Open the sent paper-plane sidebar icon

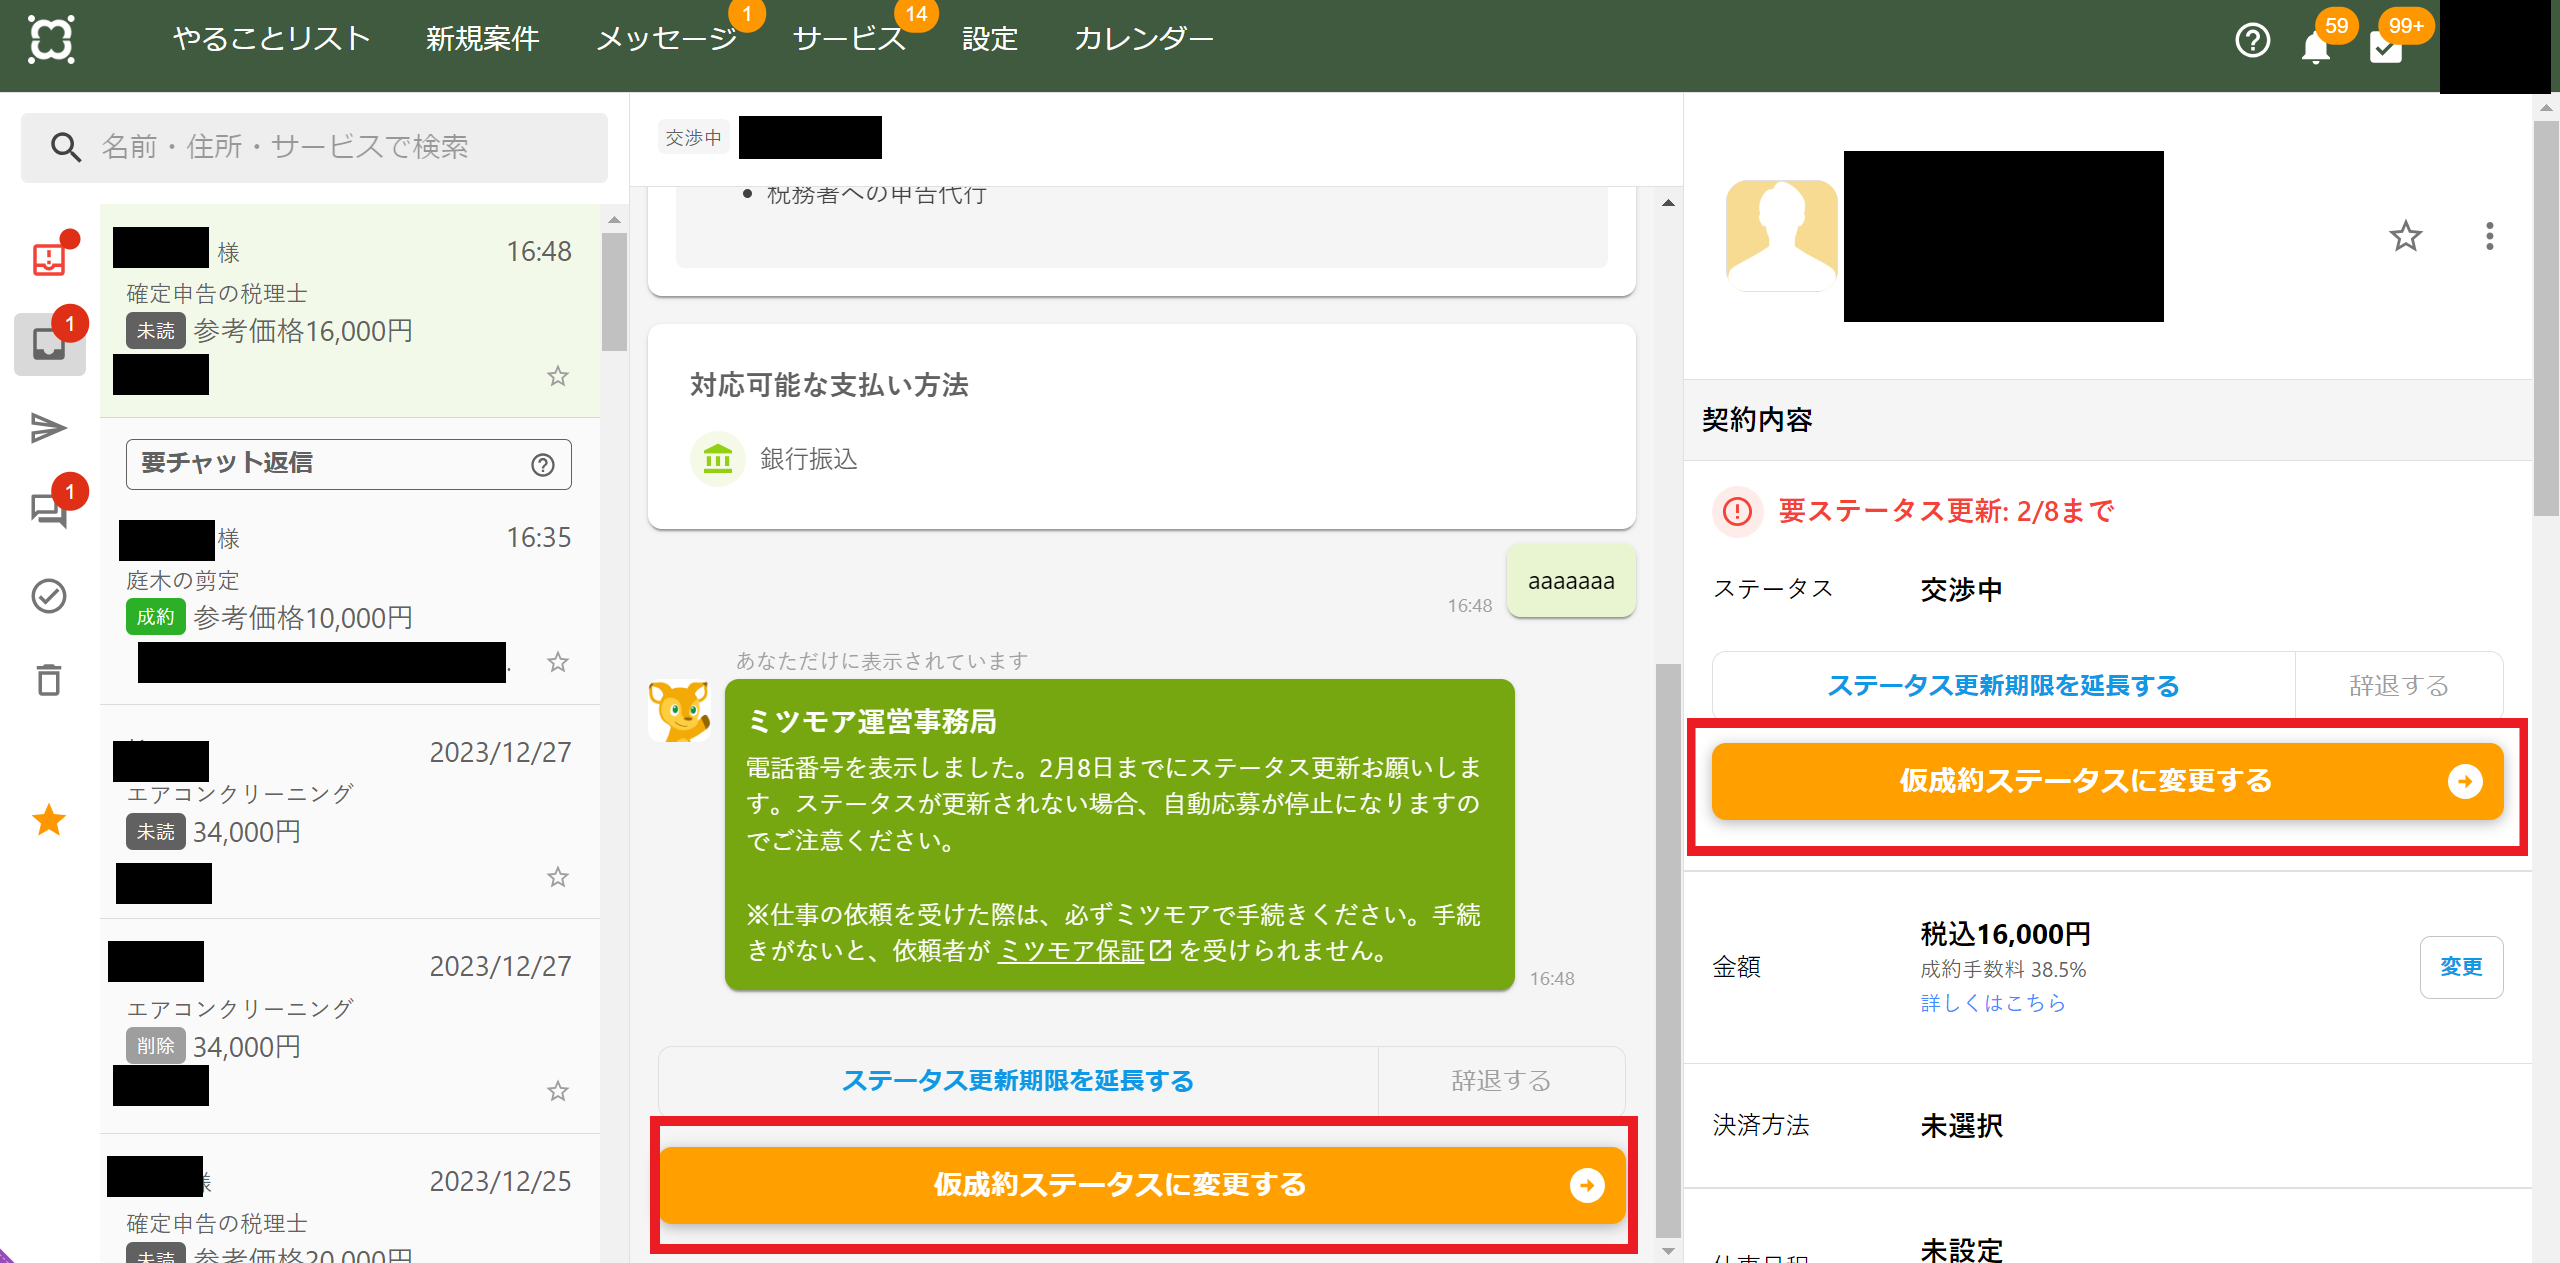(49, 428)
